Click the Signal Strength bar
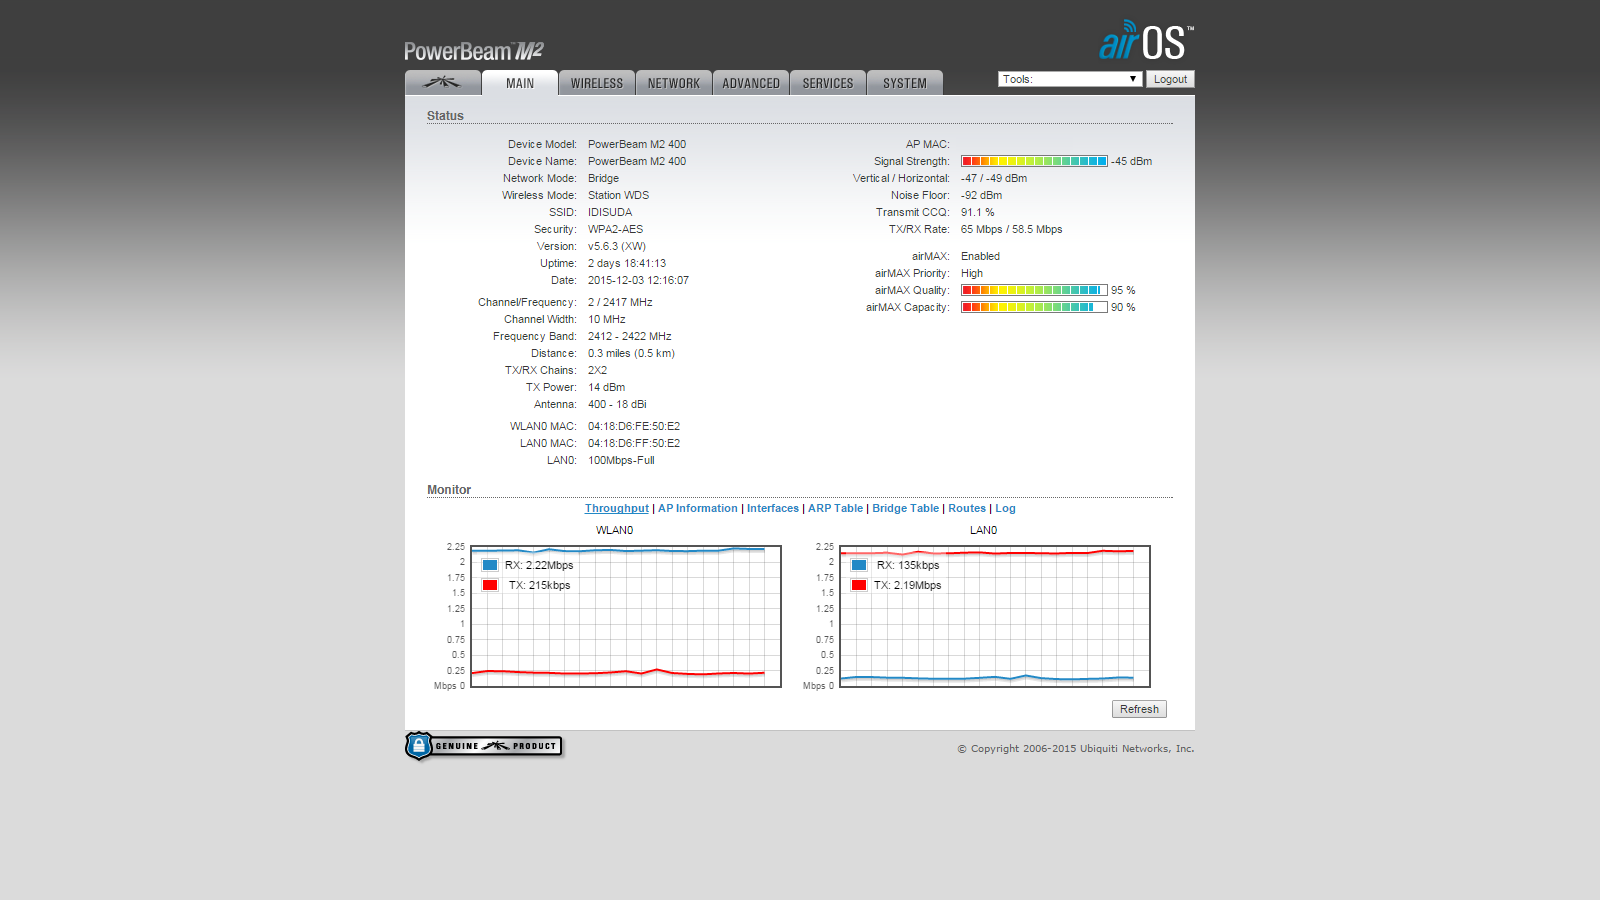This screenshot has width=1600, height=900. click(x=1034, y=161)
